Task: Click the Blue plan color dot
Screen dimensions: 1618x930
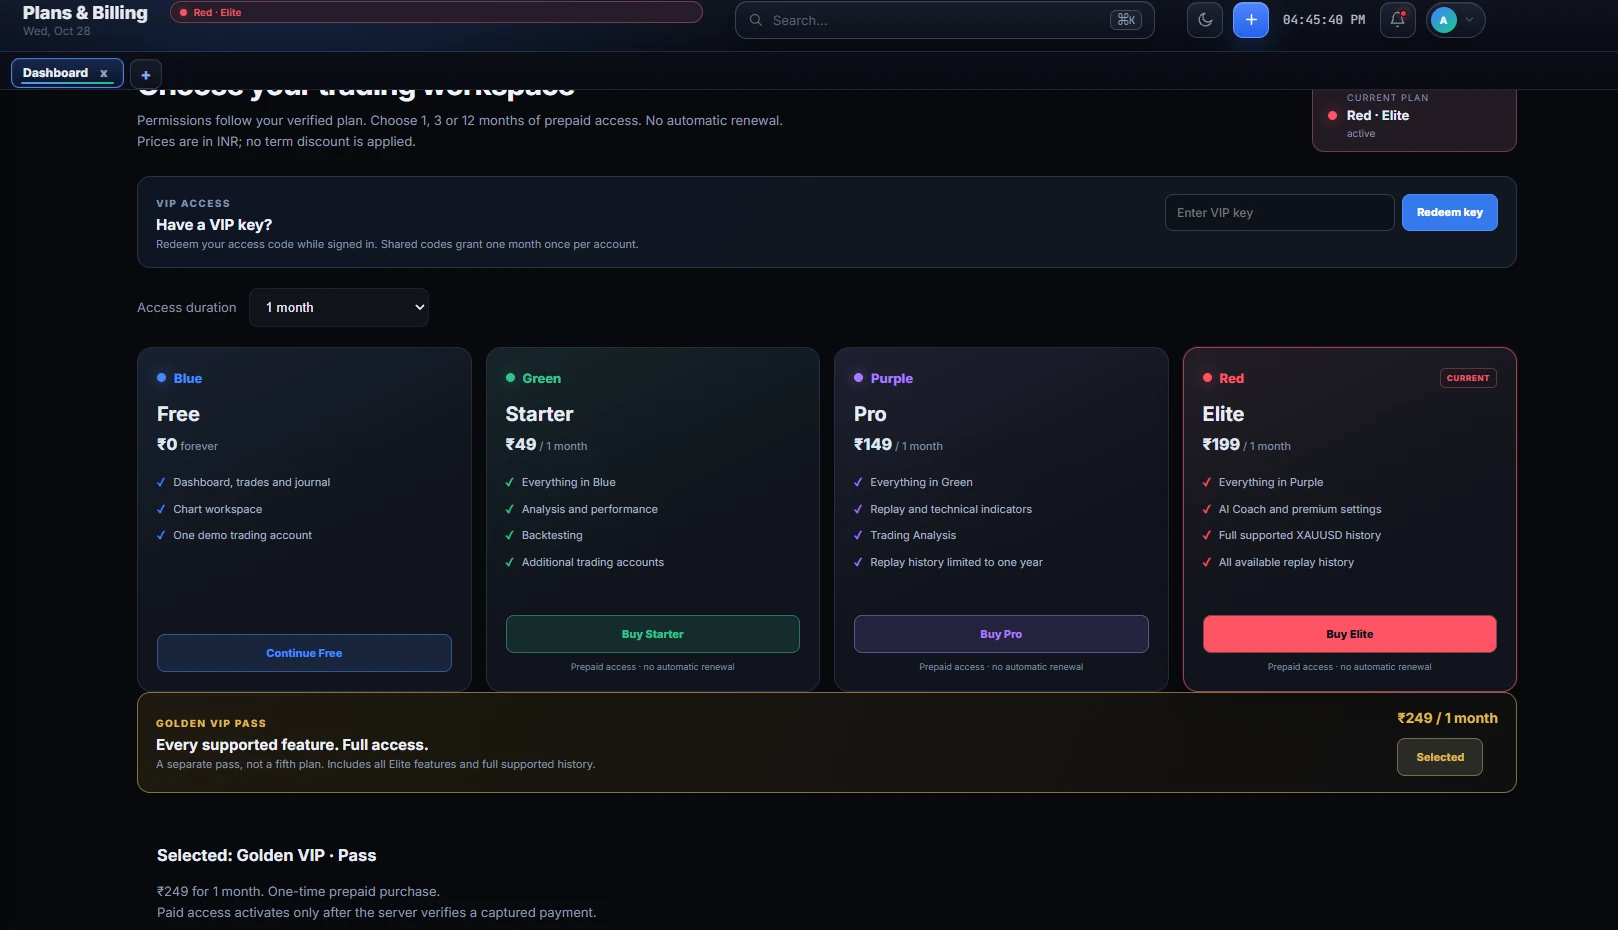Action: (161, 378)
